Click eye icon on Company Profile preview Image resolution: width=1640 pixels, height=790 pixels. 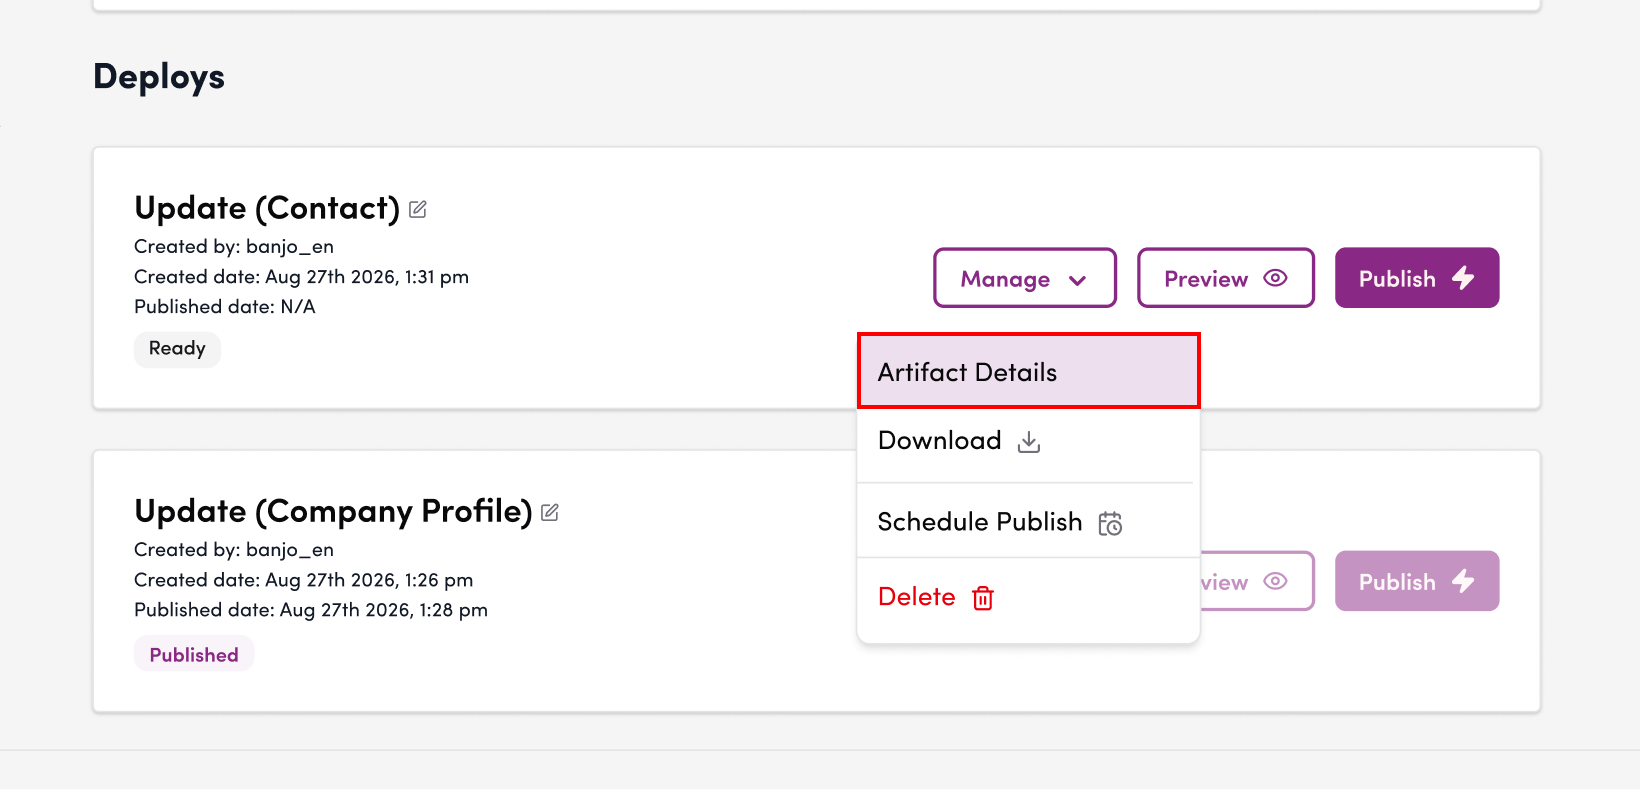pos(1275,581)
